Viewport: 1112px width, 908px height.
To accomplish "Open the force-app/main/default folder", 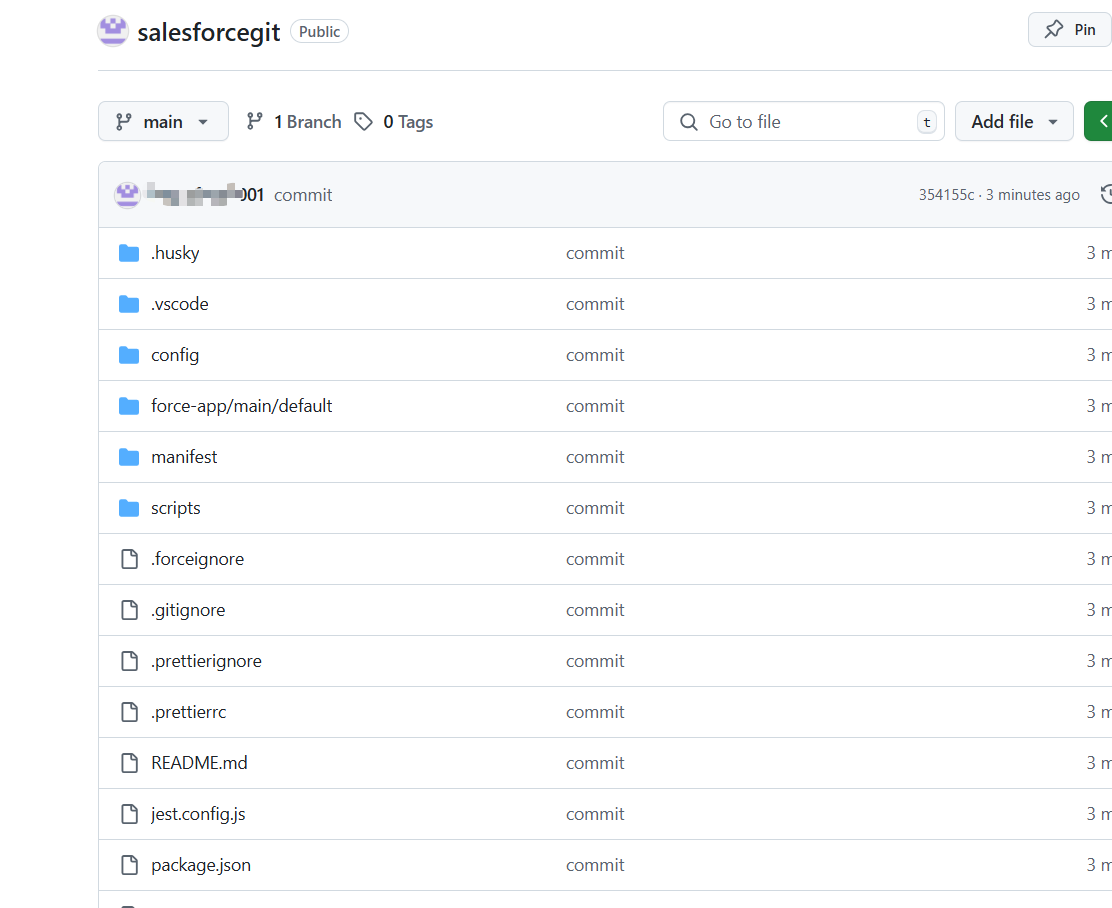I will click(241, 406).
